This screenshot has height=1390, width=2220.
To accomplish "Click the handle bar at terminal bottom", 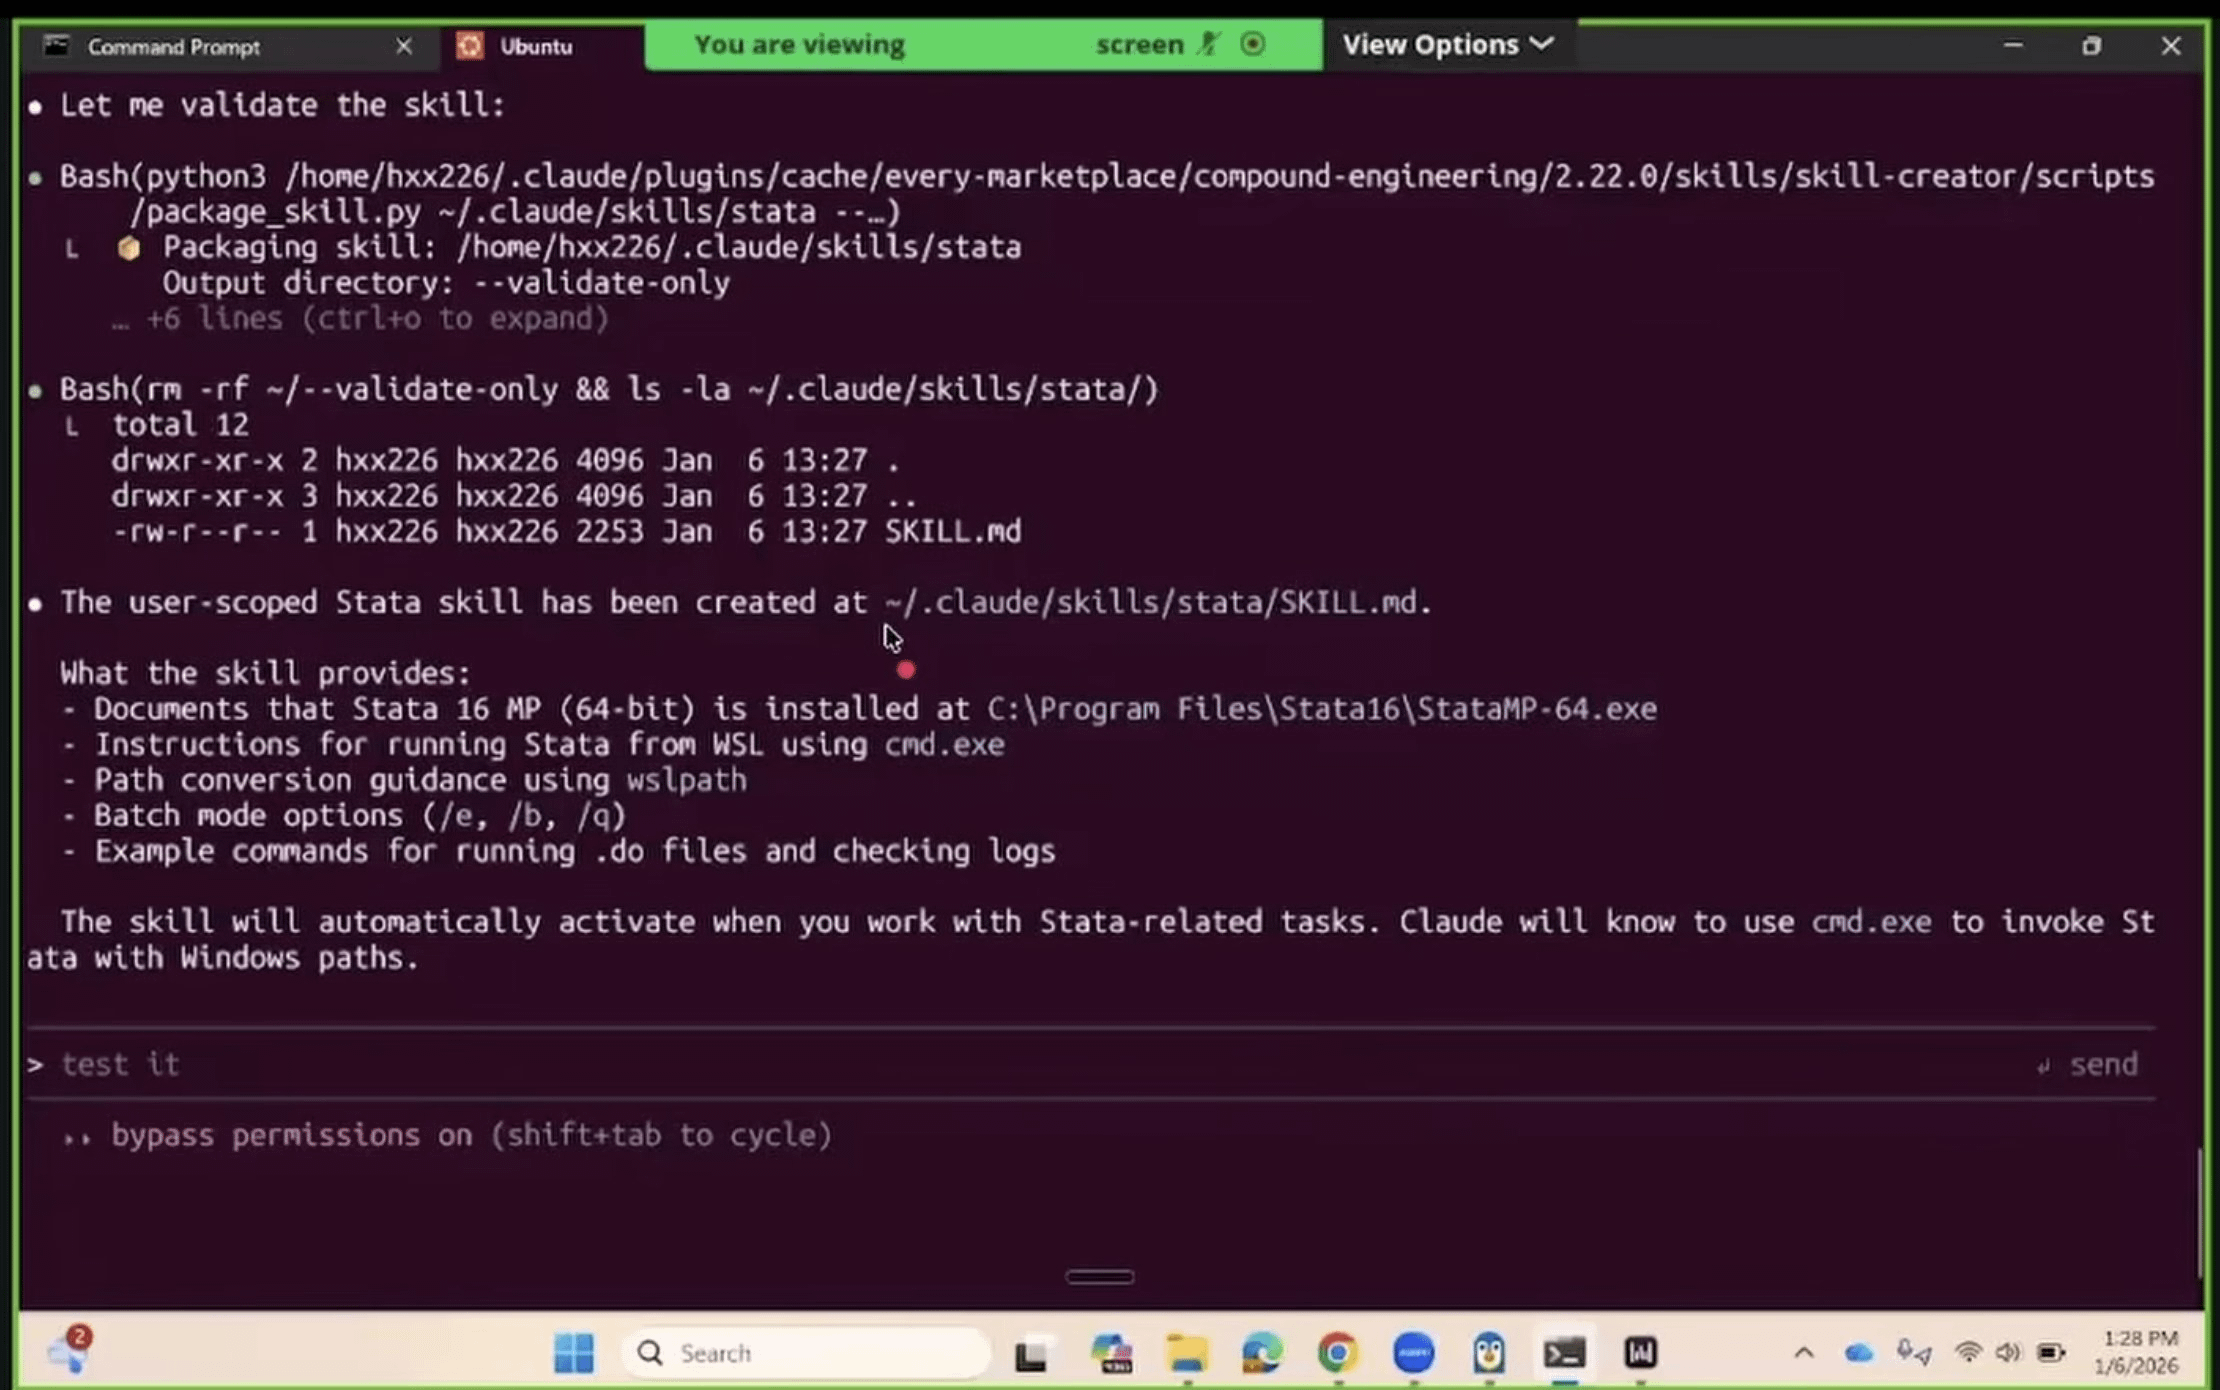I will (x=1099, y=1277).
